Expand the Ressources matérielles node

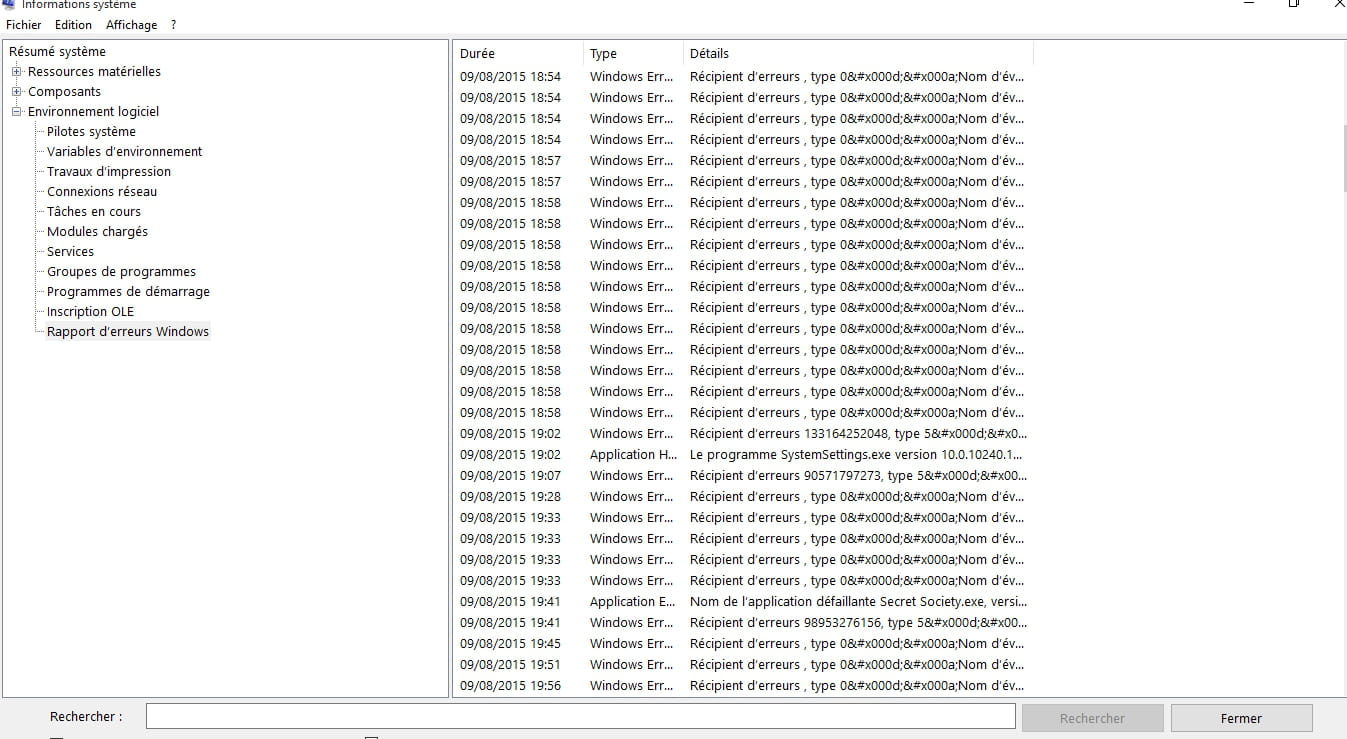[x=17, y=72]
